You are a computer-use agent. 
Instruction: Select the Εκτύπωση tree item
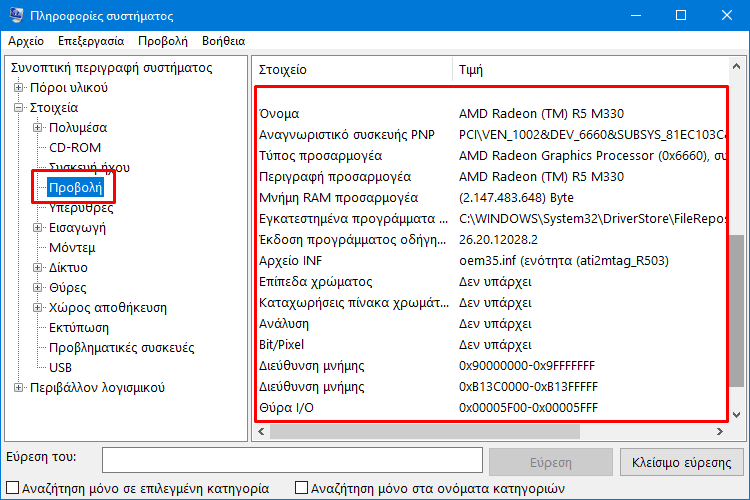pos(79,328)
